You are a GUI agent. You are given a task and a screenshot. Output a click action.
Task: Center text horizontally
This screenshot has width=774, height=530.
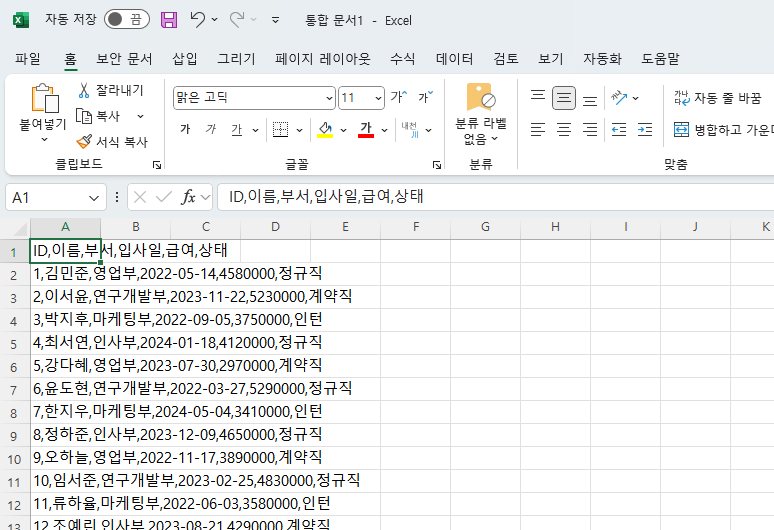tap(564, 130)
